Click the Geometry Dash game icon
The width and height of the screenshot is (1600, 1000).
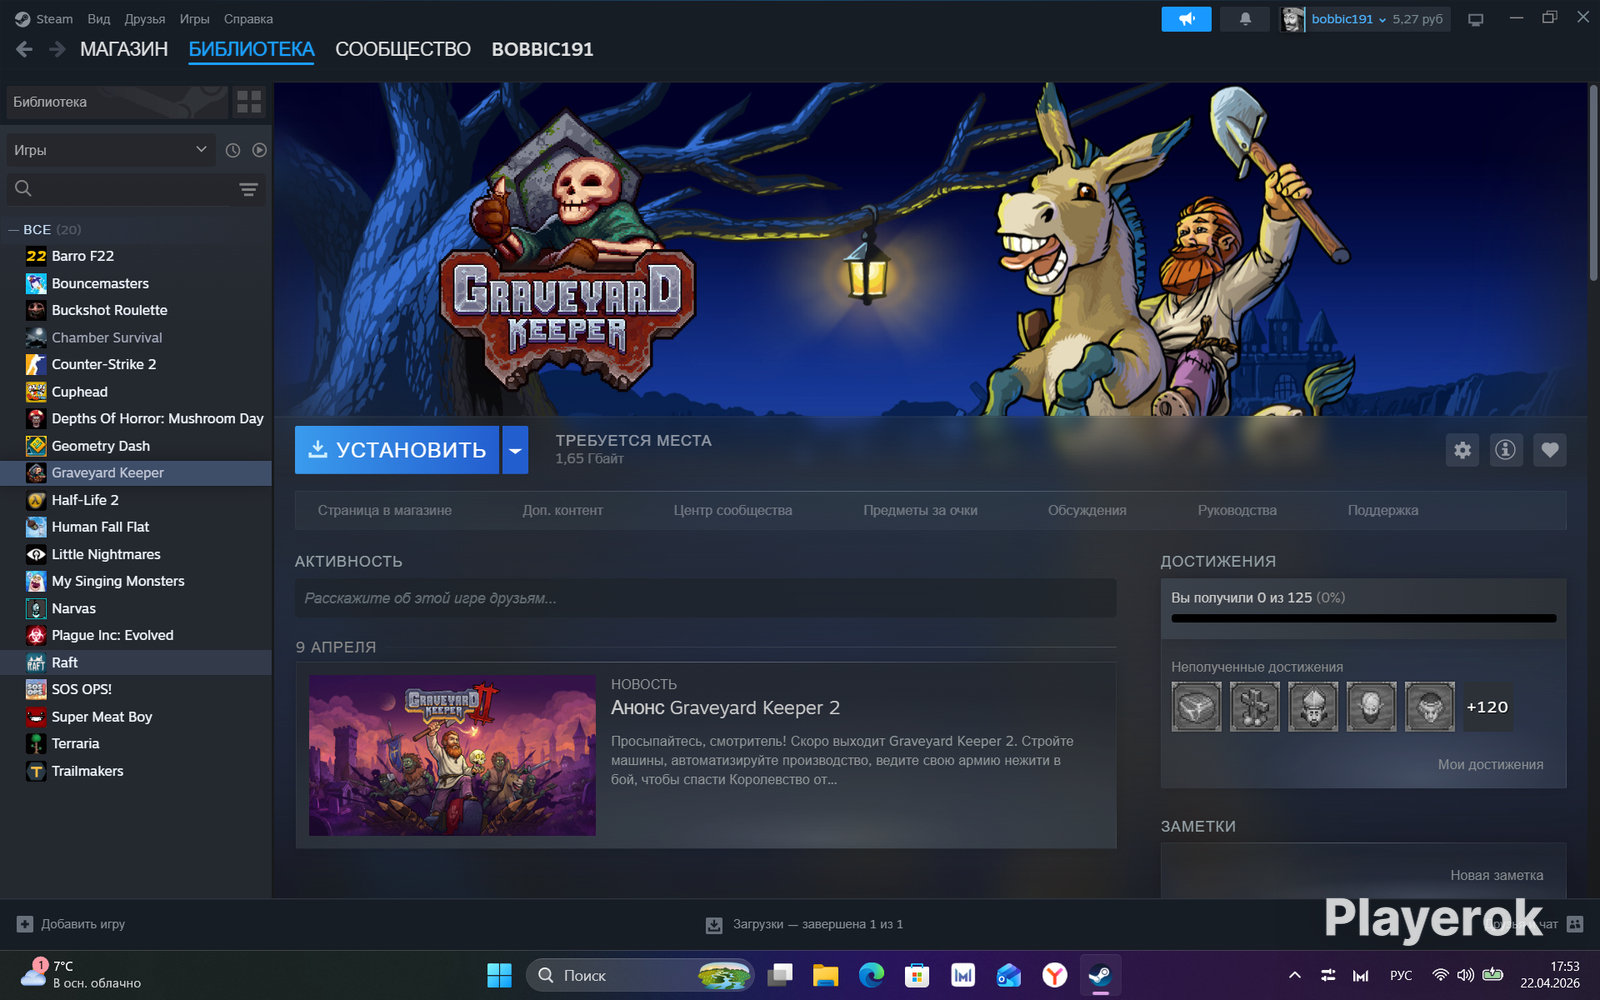36,446
